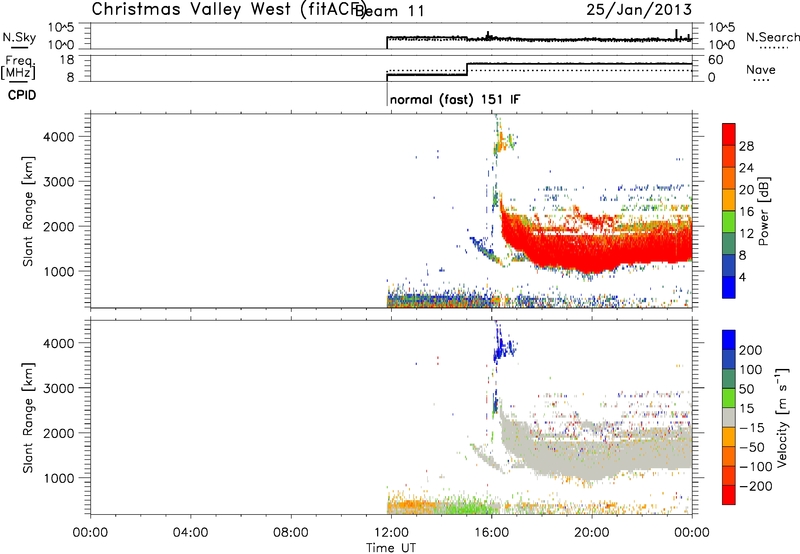
Task: Click the blue echo cluster near 4000 km in Velocity plot
Action: coord(503,347)
